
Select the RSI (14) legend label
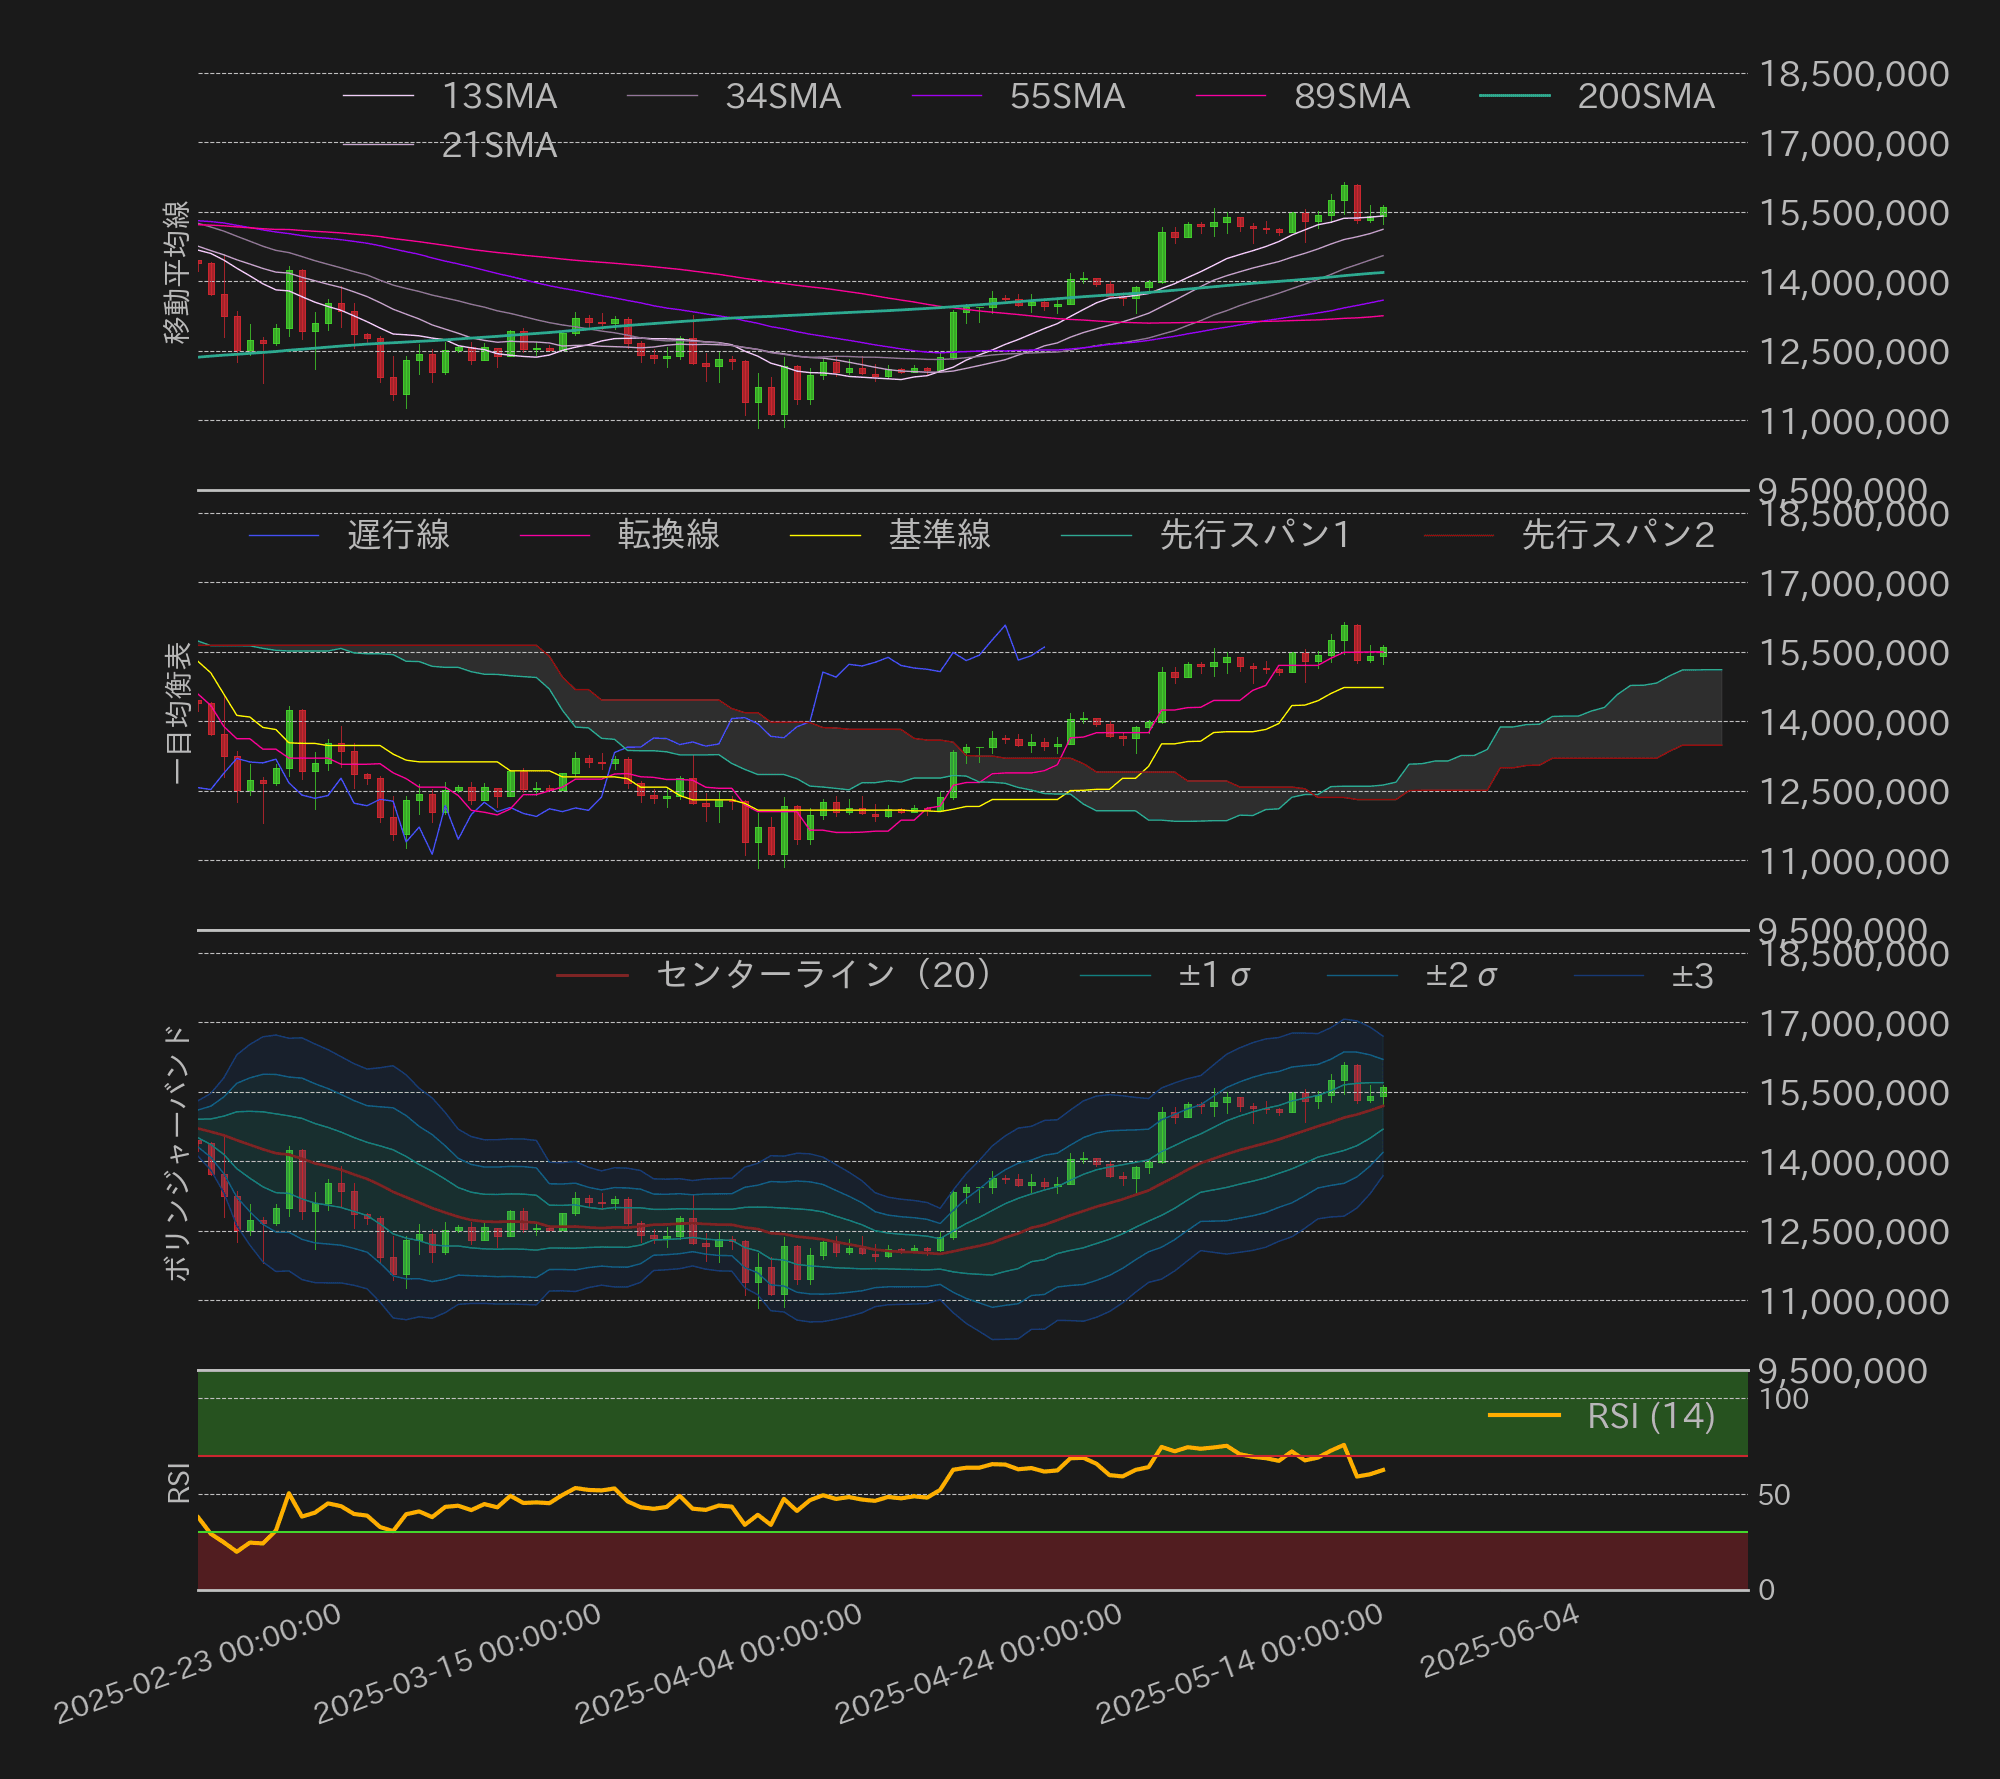(1650, 1416)
